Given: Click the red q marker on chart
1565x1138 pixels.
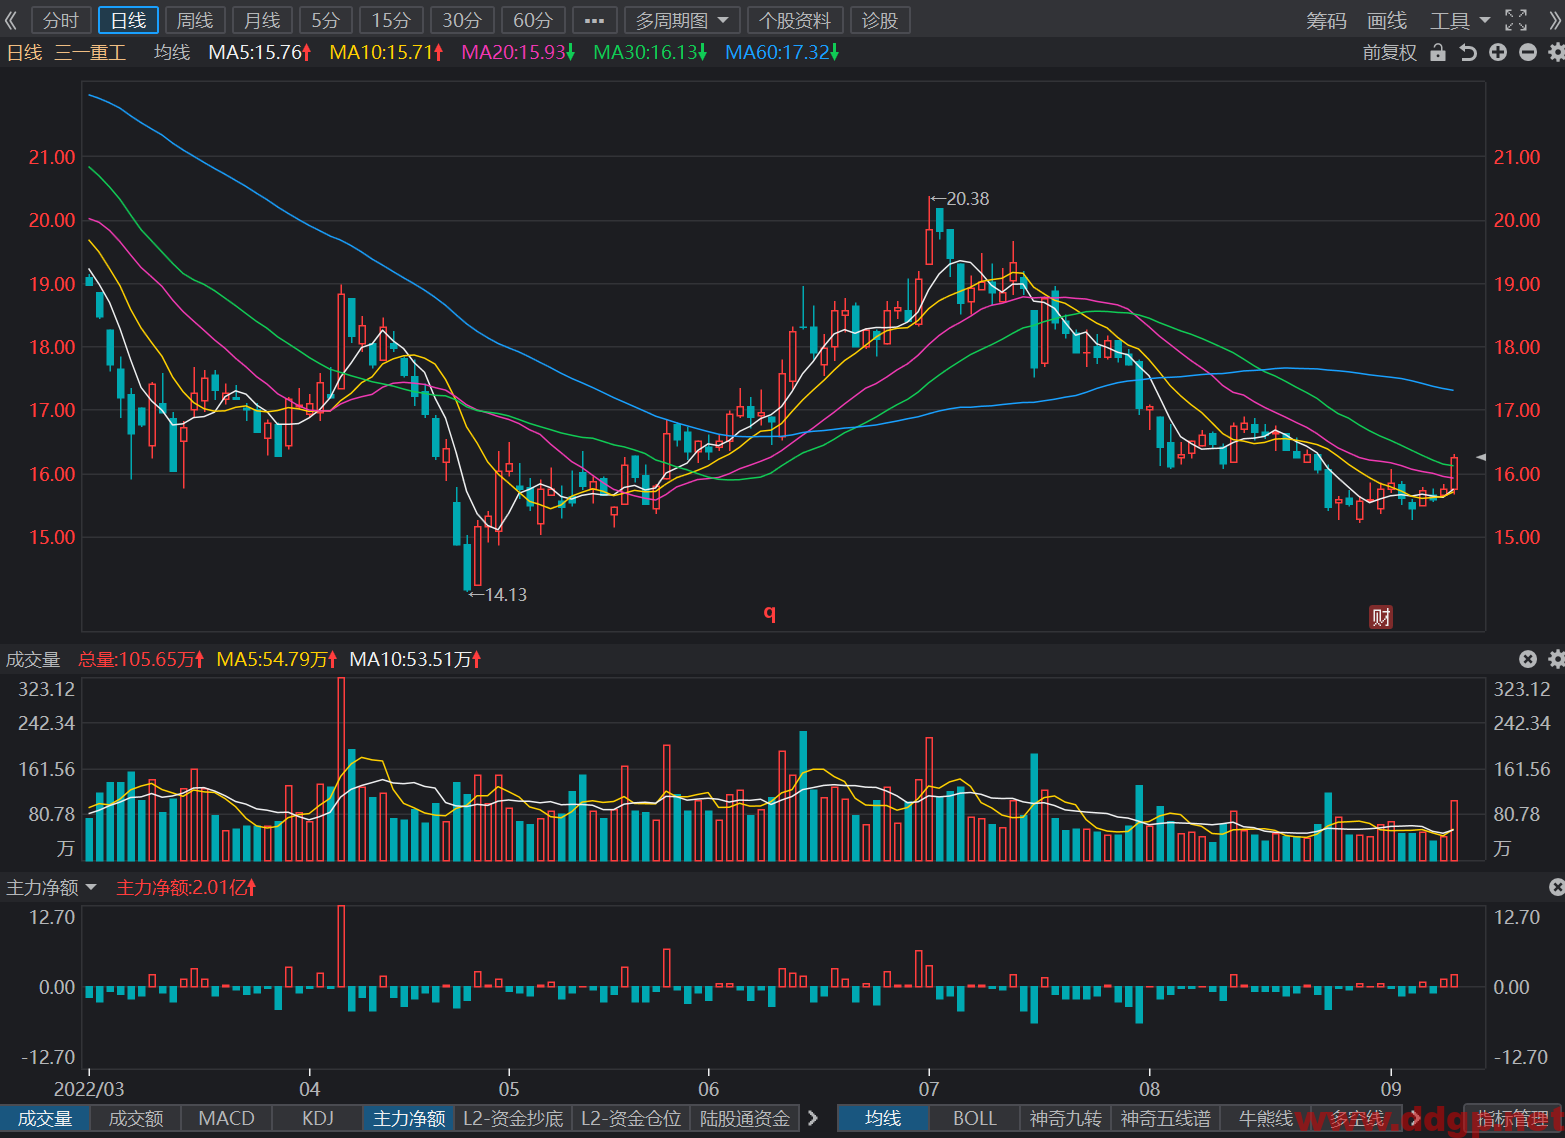Looking at the screenshot, I should (770, 613).
